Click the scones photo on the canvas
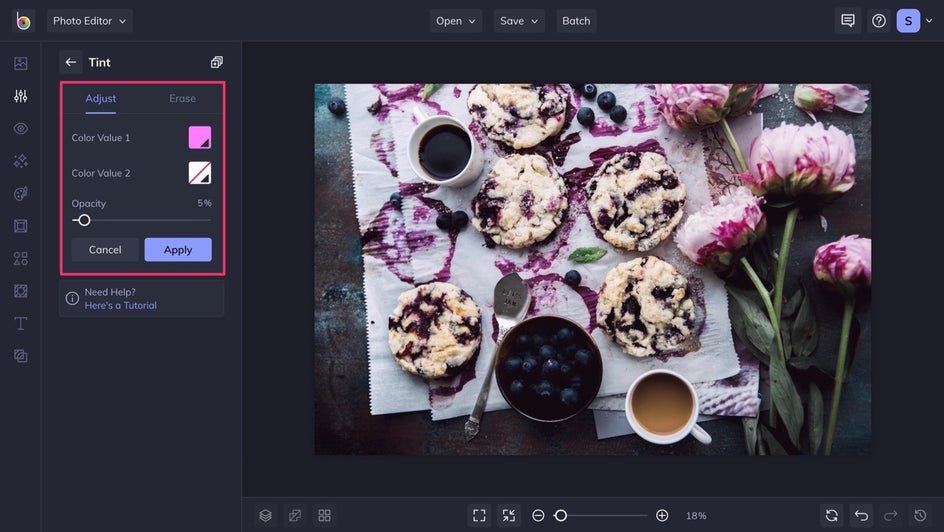Screen dimensions: 944x532 [592, 269]
